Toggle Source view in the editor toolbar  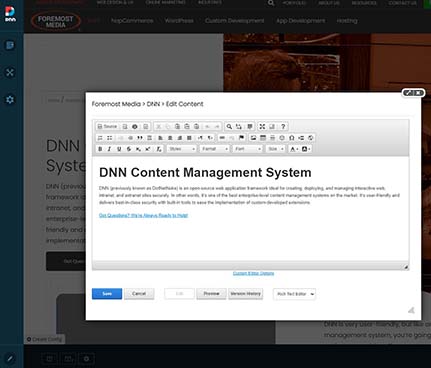point(107,127)
